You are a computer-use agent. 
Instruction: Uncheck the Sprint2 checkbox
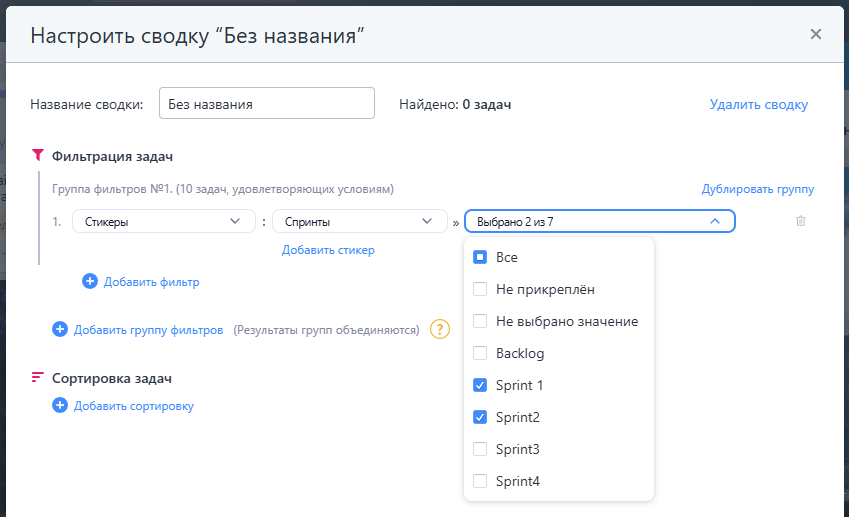click(480, 417)
